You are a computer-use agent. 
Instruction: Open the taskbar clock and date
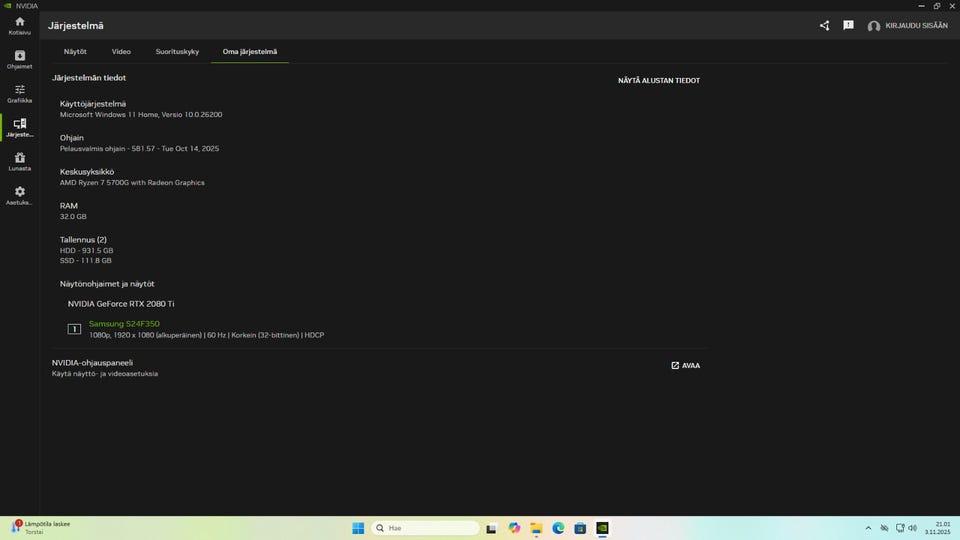pos(937,528)
